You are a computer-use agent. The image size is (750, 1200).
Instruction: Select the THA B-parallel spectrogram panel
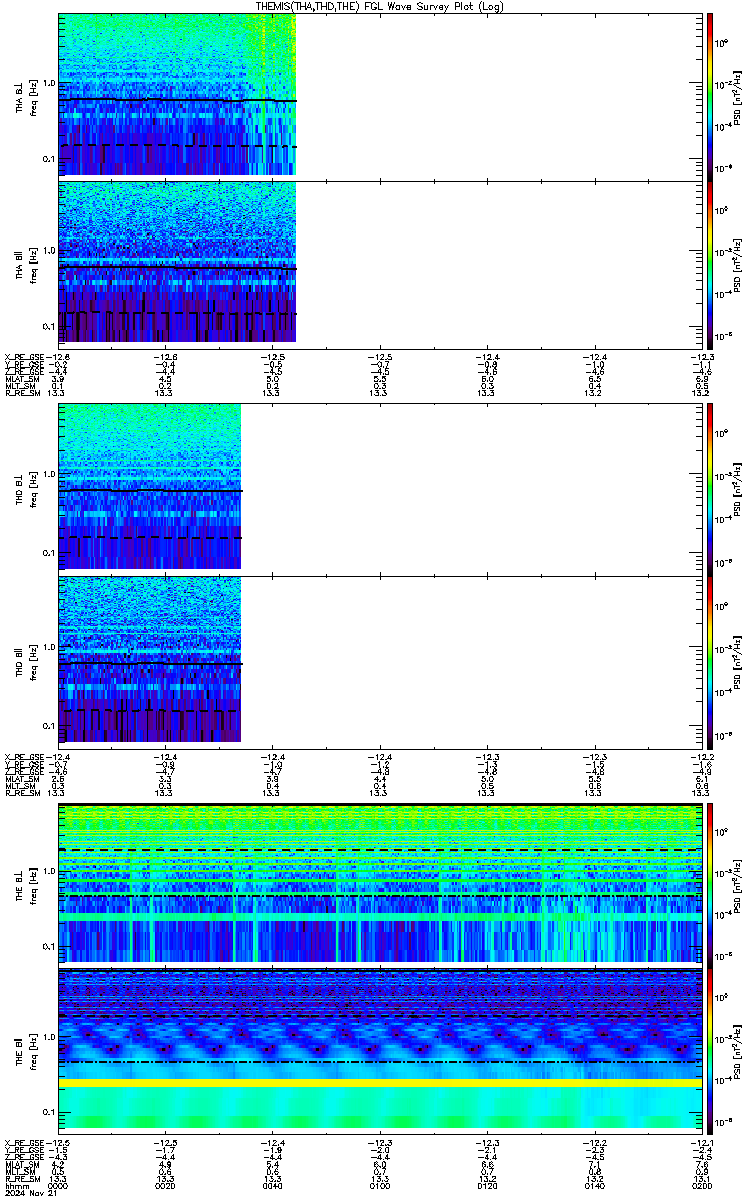tap(380, 264)
